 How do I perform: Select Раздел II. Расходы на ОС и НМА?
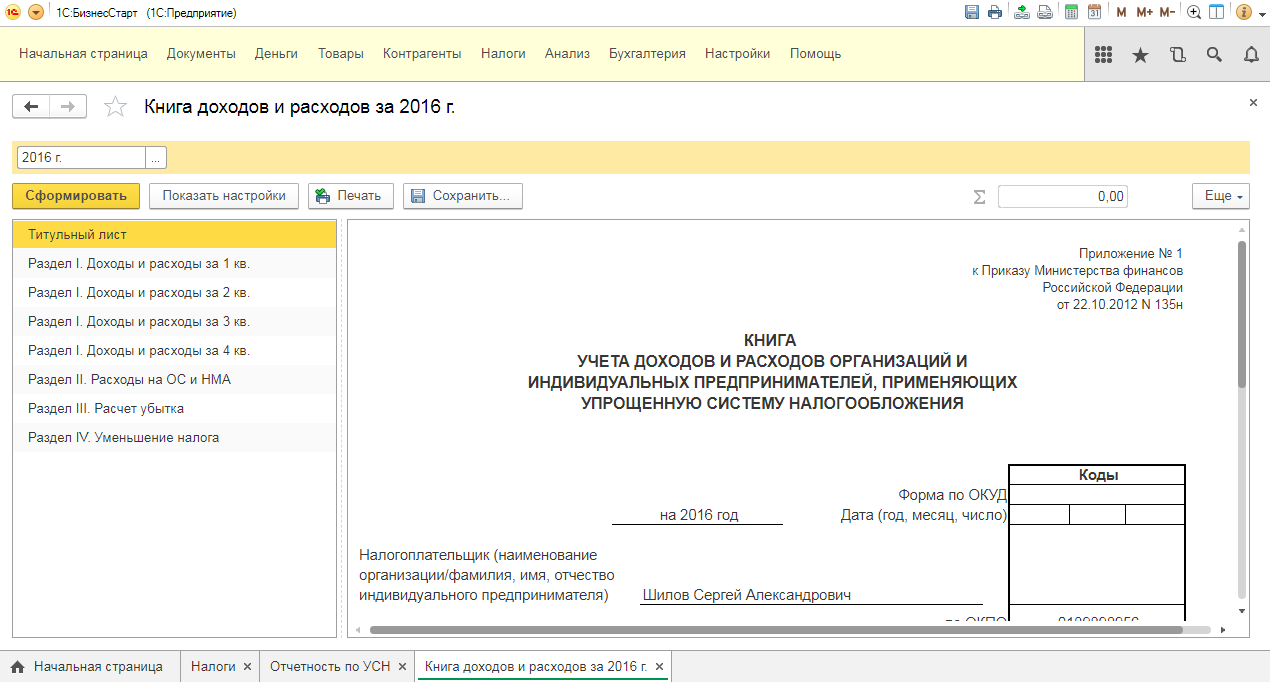click(x=129, y=380)
